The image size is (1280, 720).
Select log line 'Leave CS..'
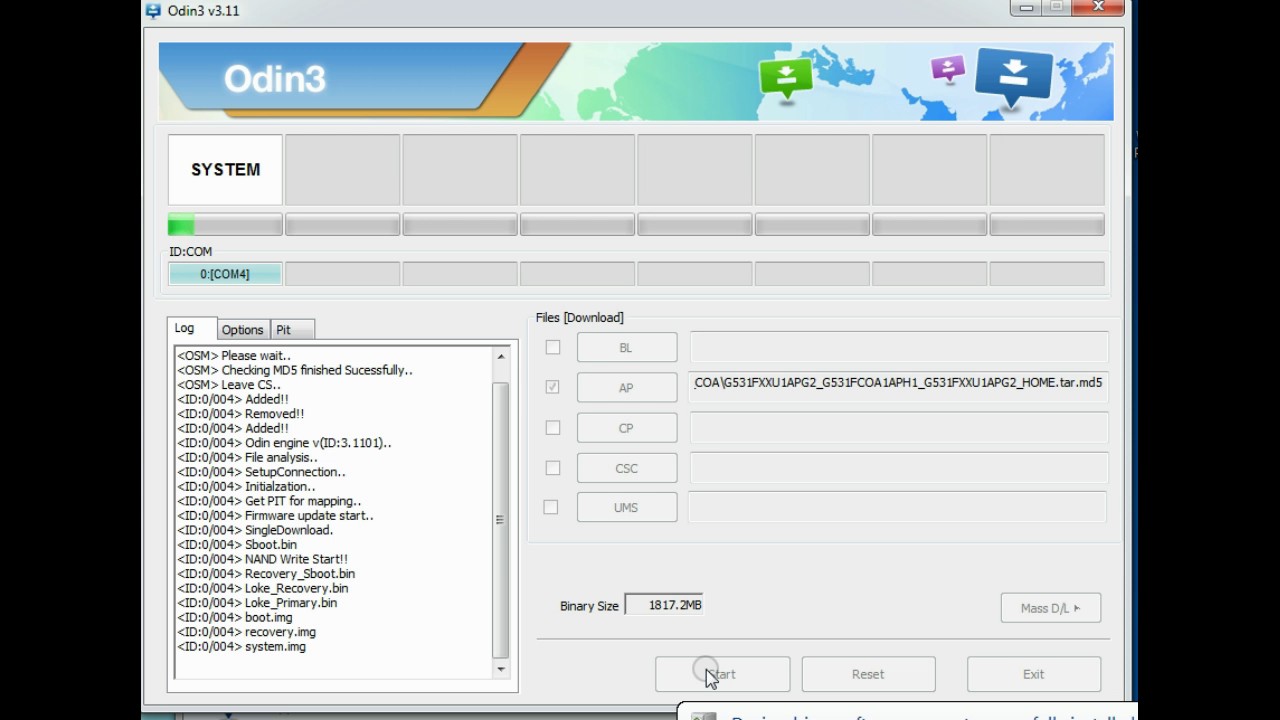pos(229,385)
